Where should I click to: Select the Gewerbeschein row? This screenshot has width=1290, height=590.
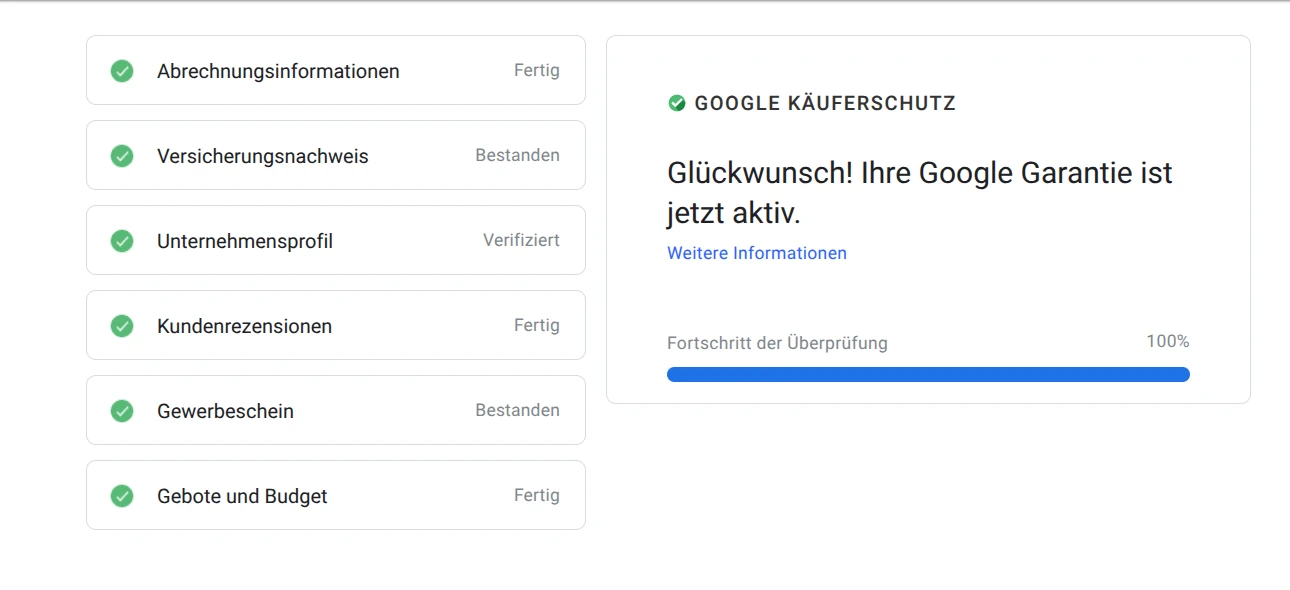click(336, 410)
